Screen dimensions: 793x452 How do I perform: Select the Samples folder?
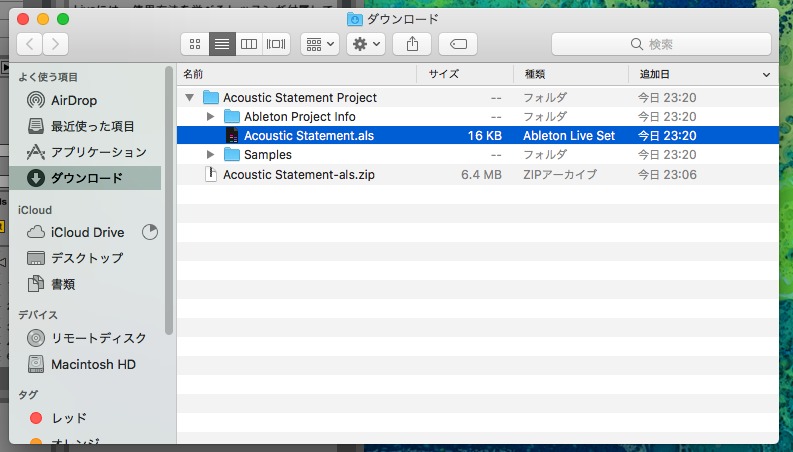coord(477,155)
